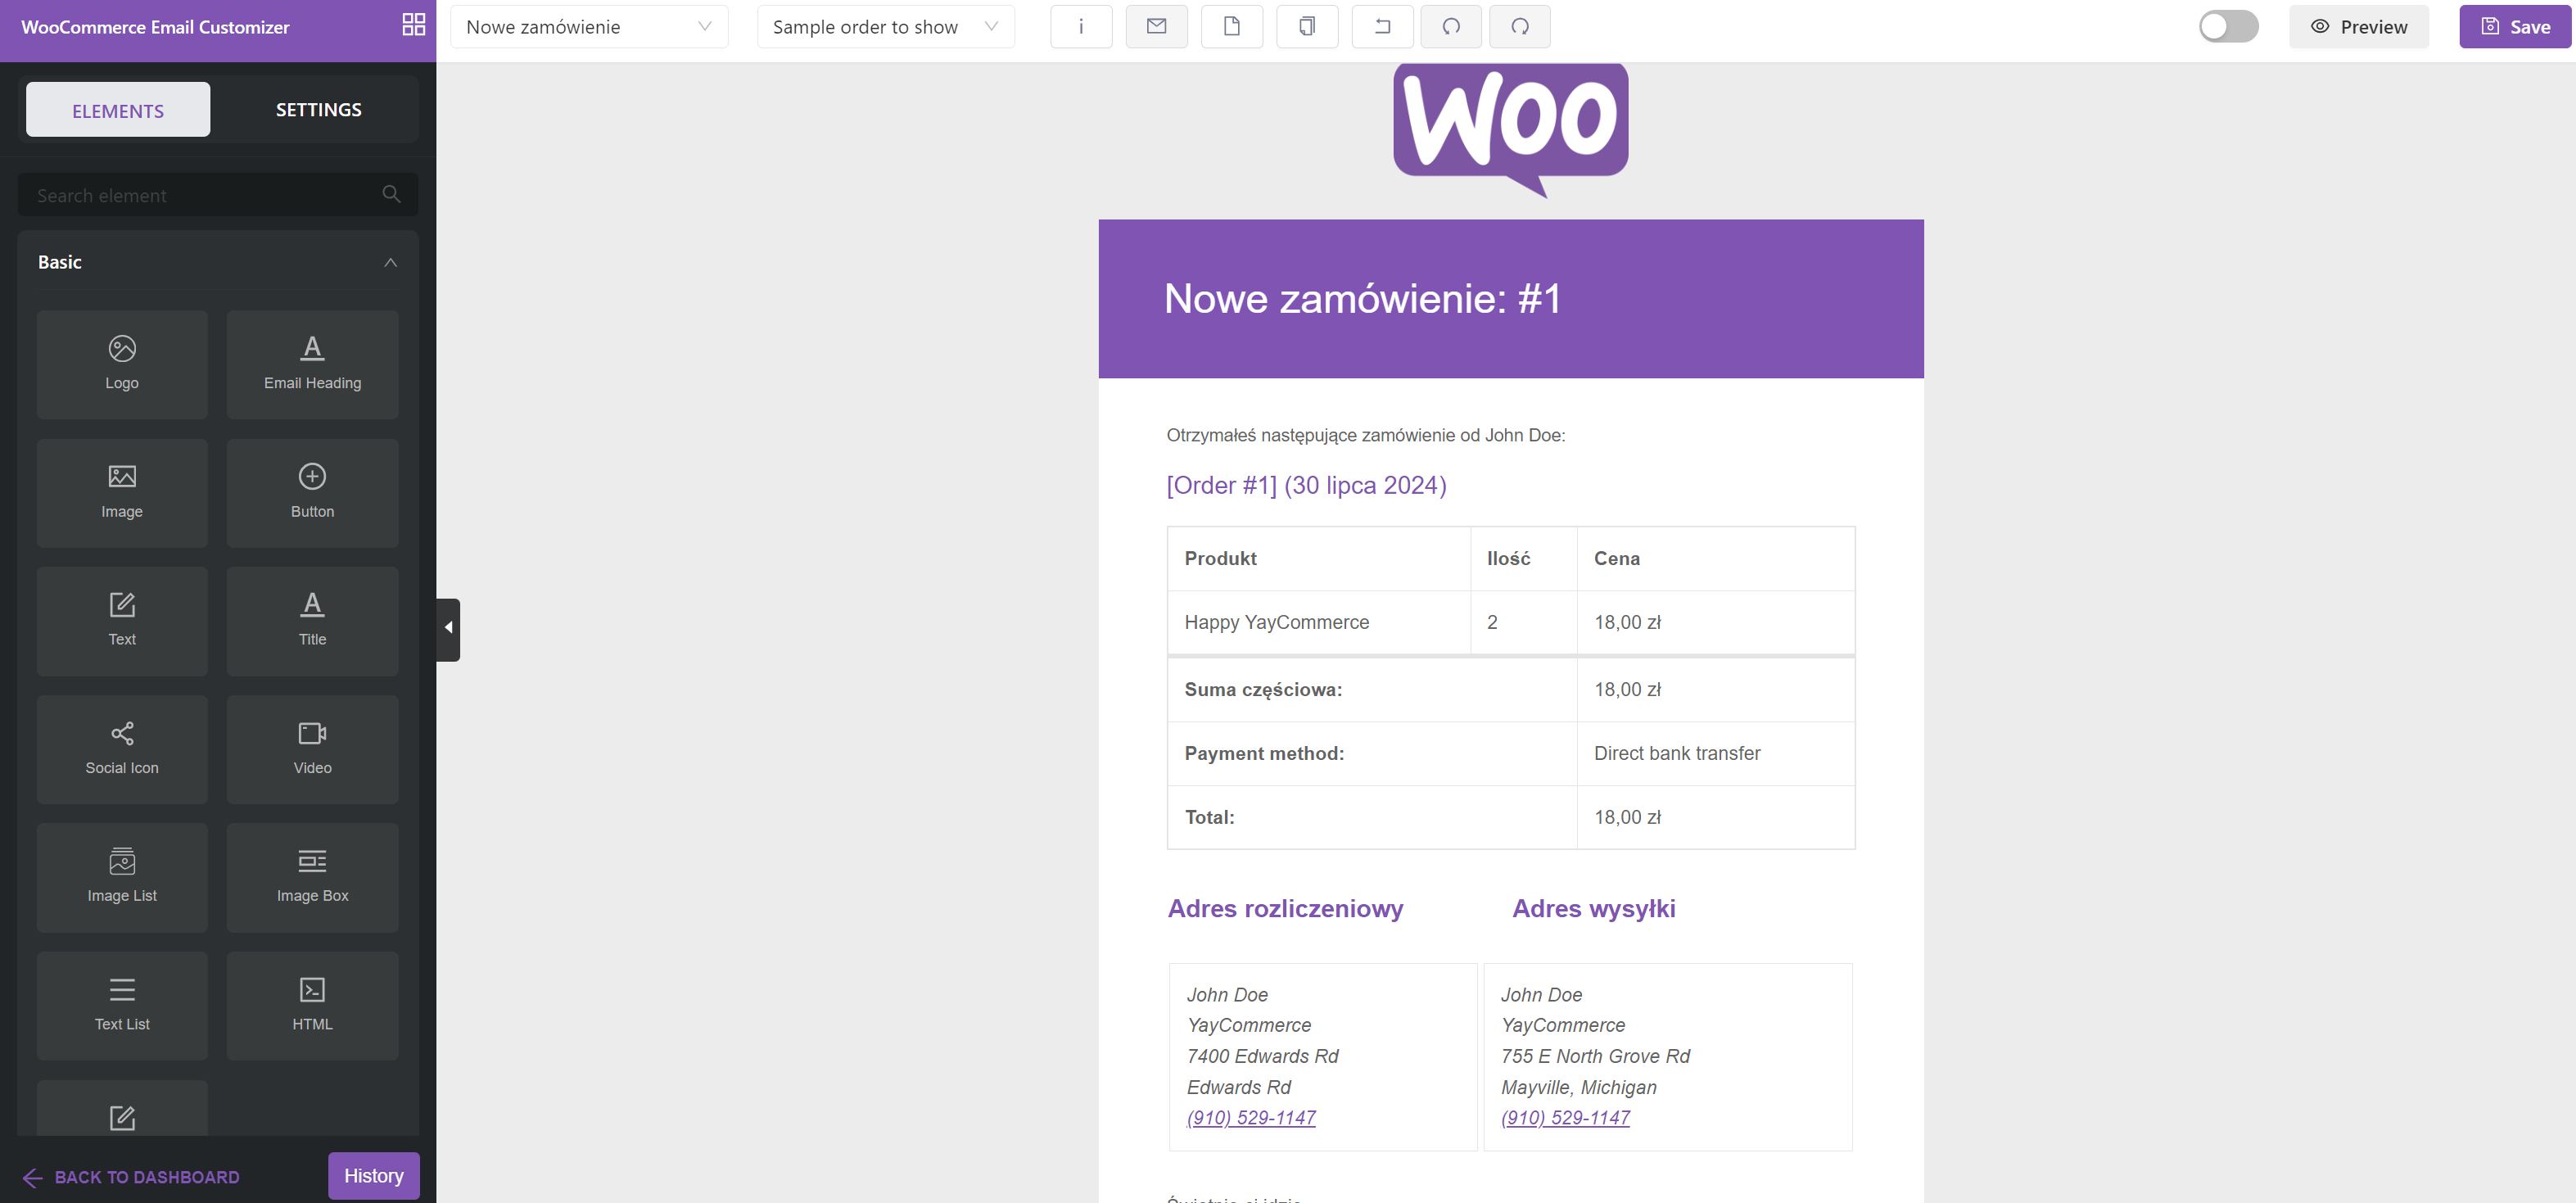Viewport: 2576px width, 1203px height.
Task: Toggle the switch next to Preview
Action: (x=2228, y=26)
